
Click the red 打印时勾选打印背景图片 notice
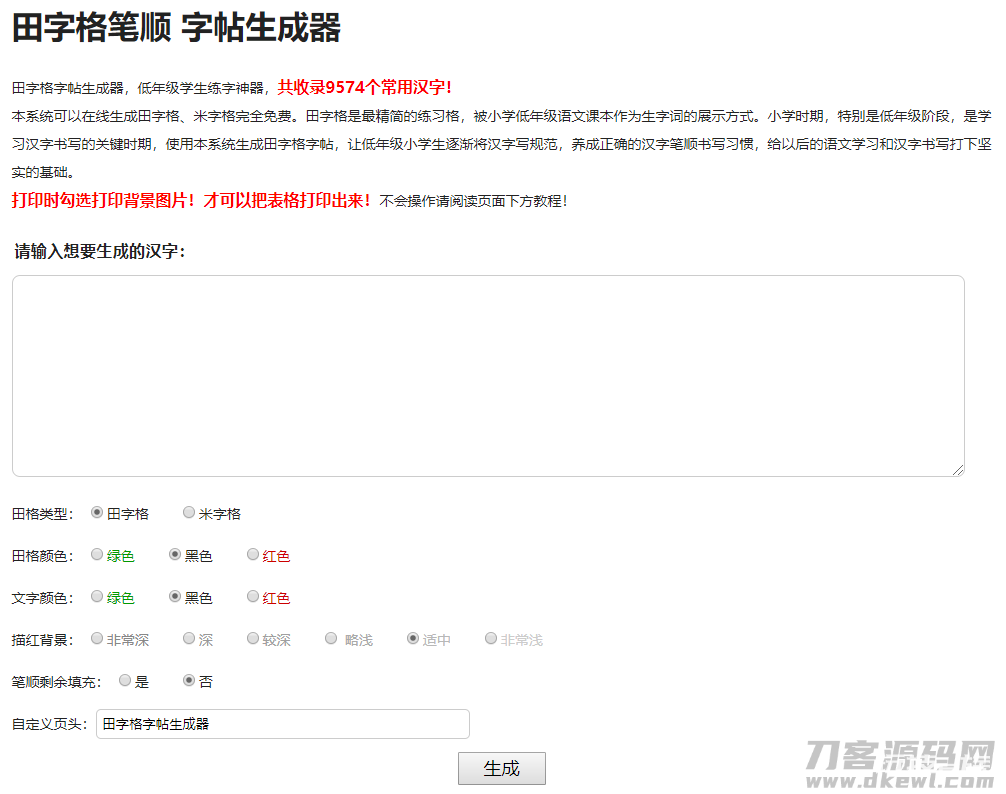(x=191, y=201)
